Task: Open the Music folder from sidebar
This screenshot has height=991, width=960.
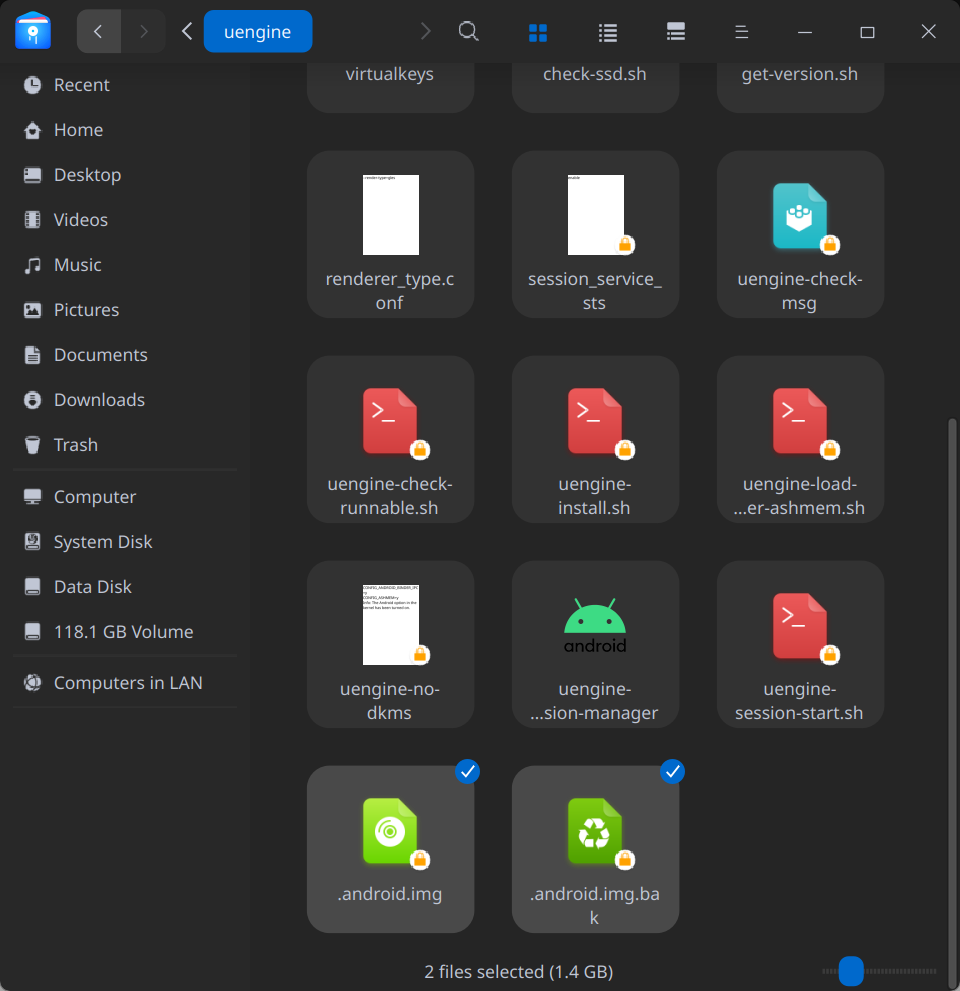Action: pyautogui.click(x=77, y=264)
